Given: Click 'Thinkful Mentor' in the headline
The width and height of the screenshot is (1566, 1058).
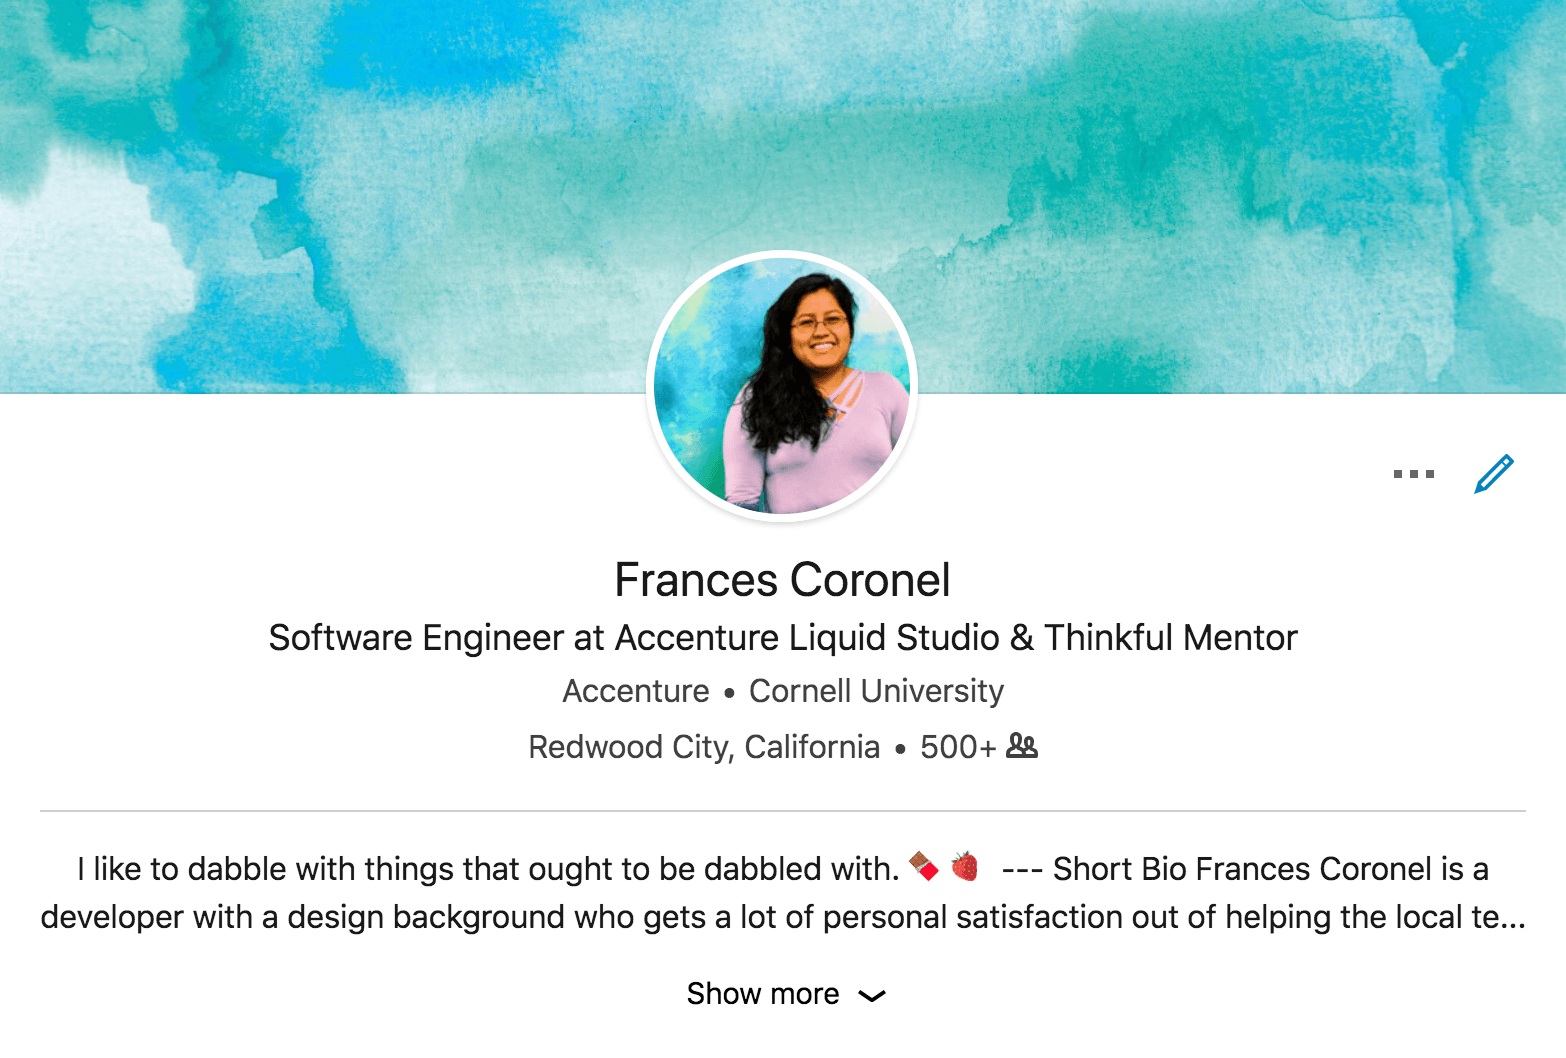Looking at the screenshot, I should click(x=1171, y=638).
